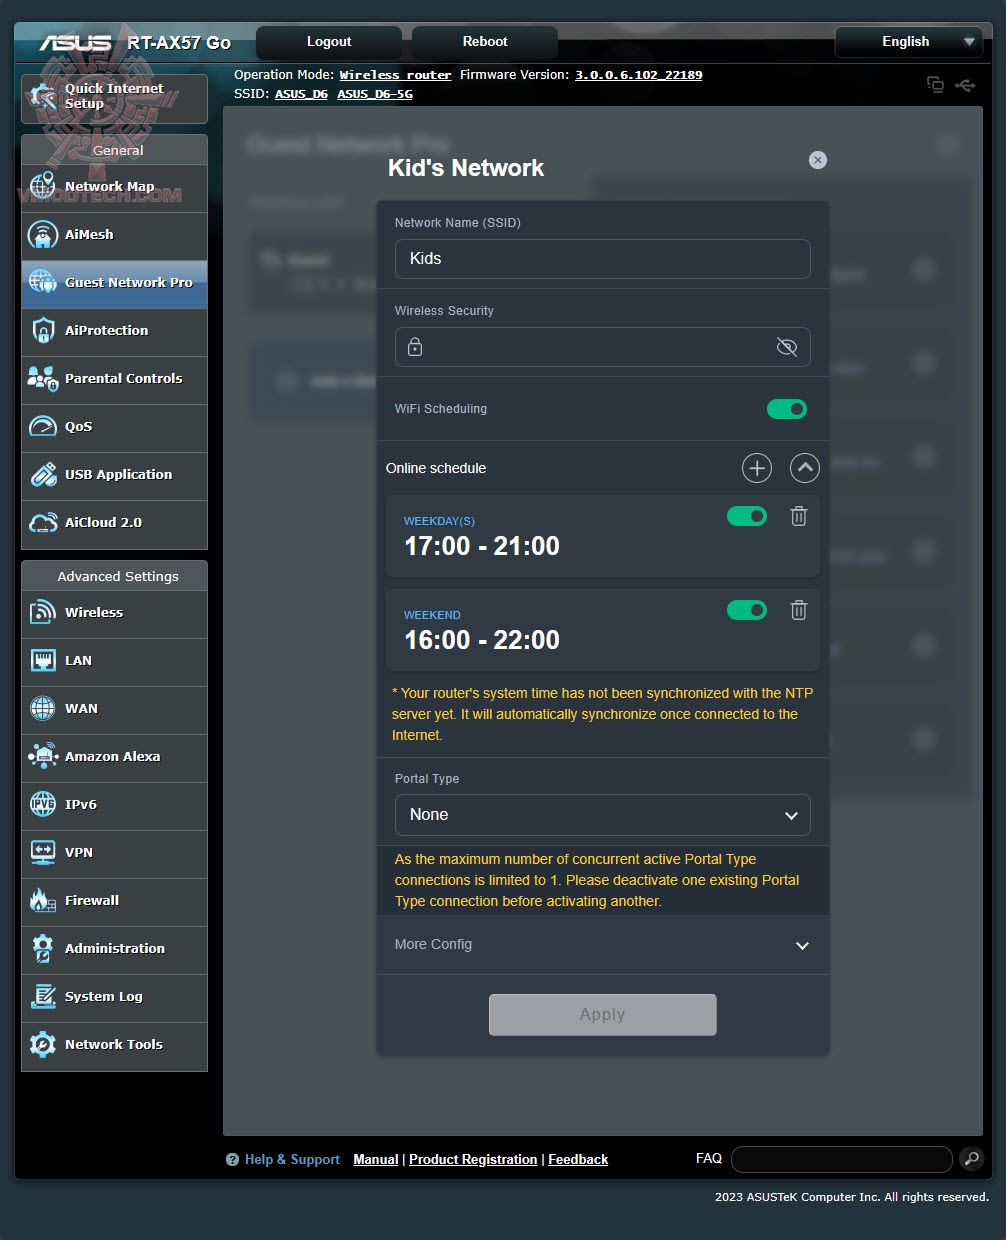Click the USB Application icon
The height and width of the screenshot is (1240, 1006).
coord(42,474)
